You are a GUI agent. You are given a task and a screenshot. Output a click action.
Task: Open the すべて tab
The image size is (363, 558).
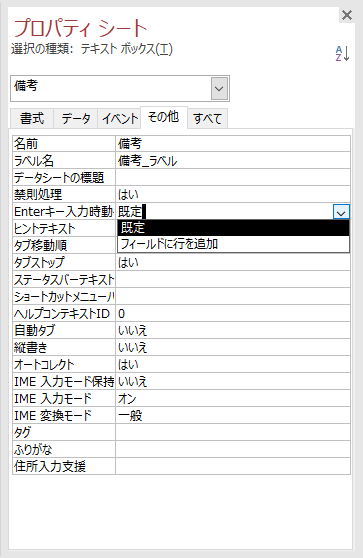click(x=207, y=118)
